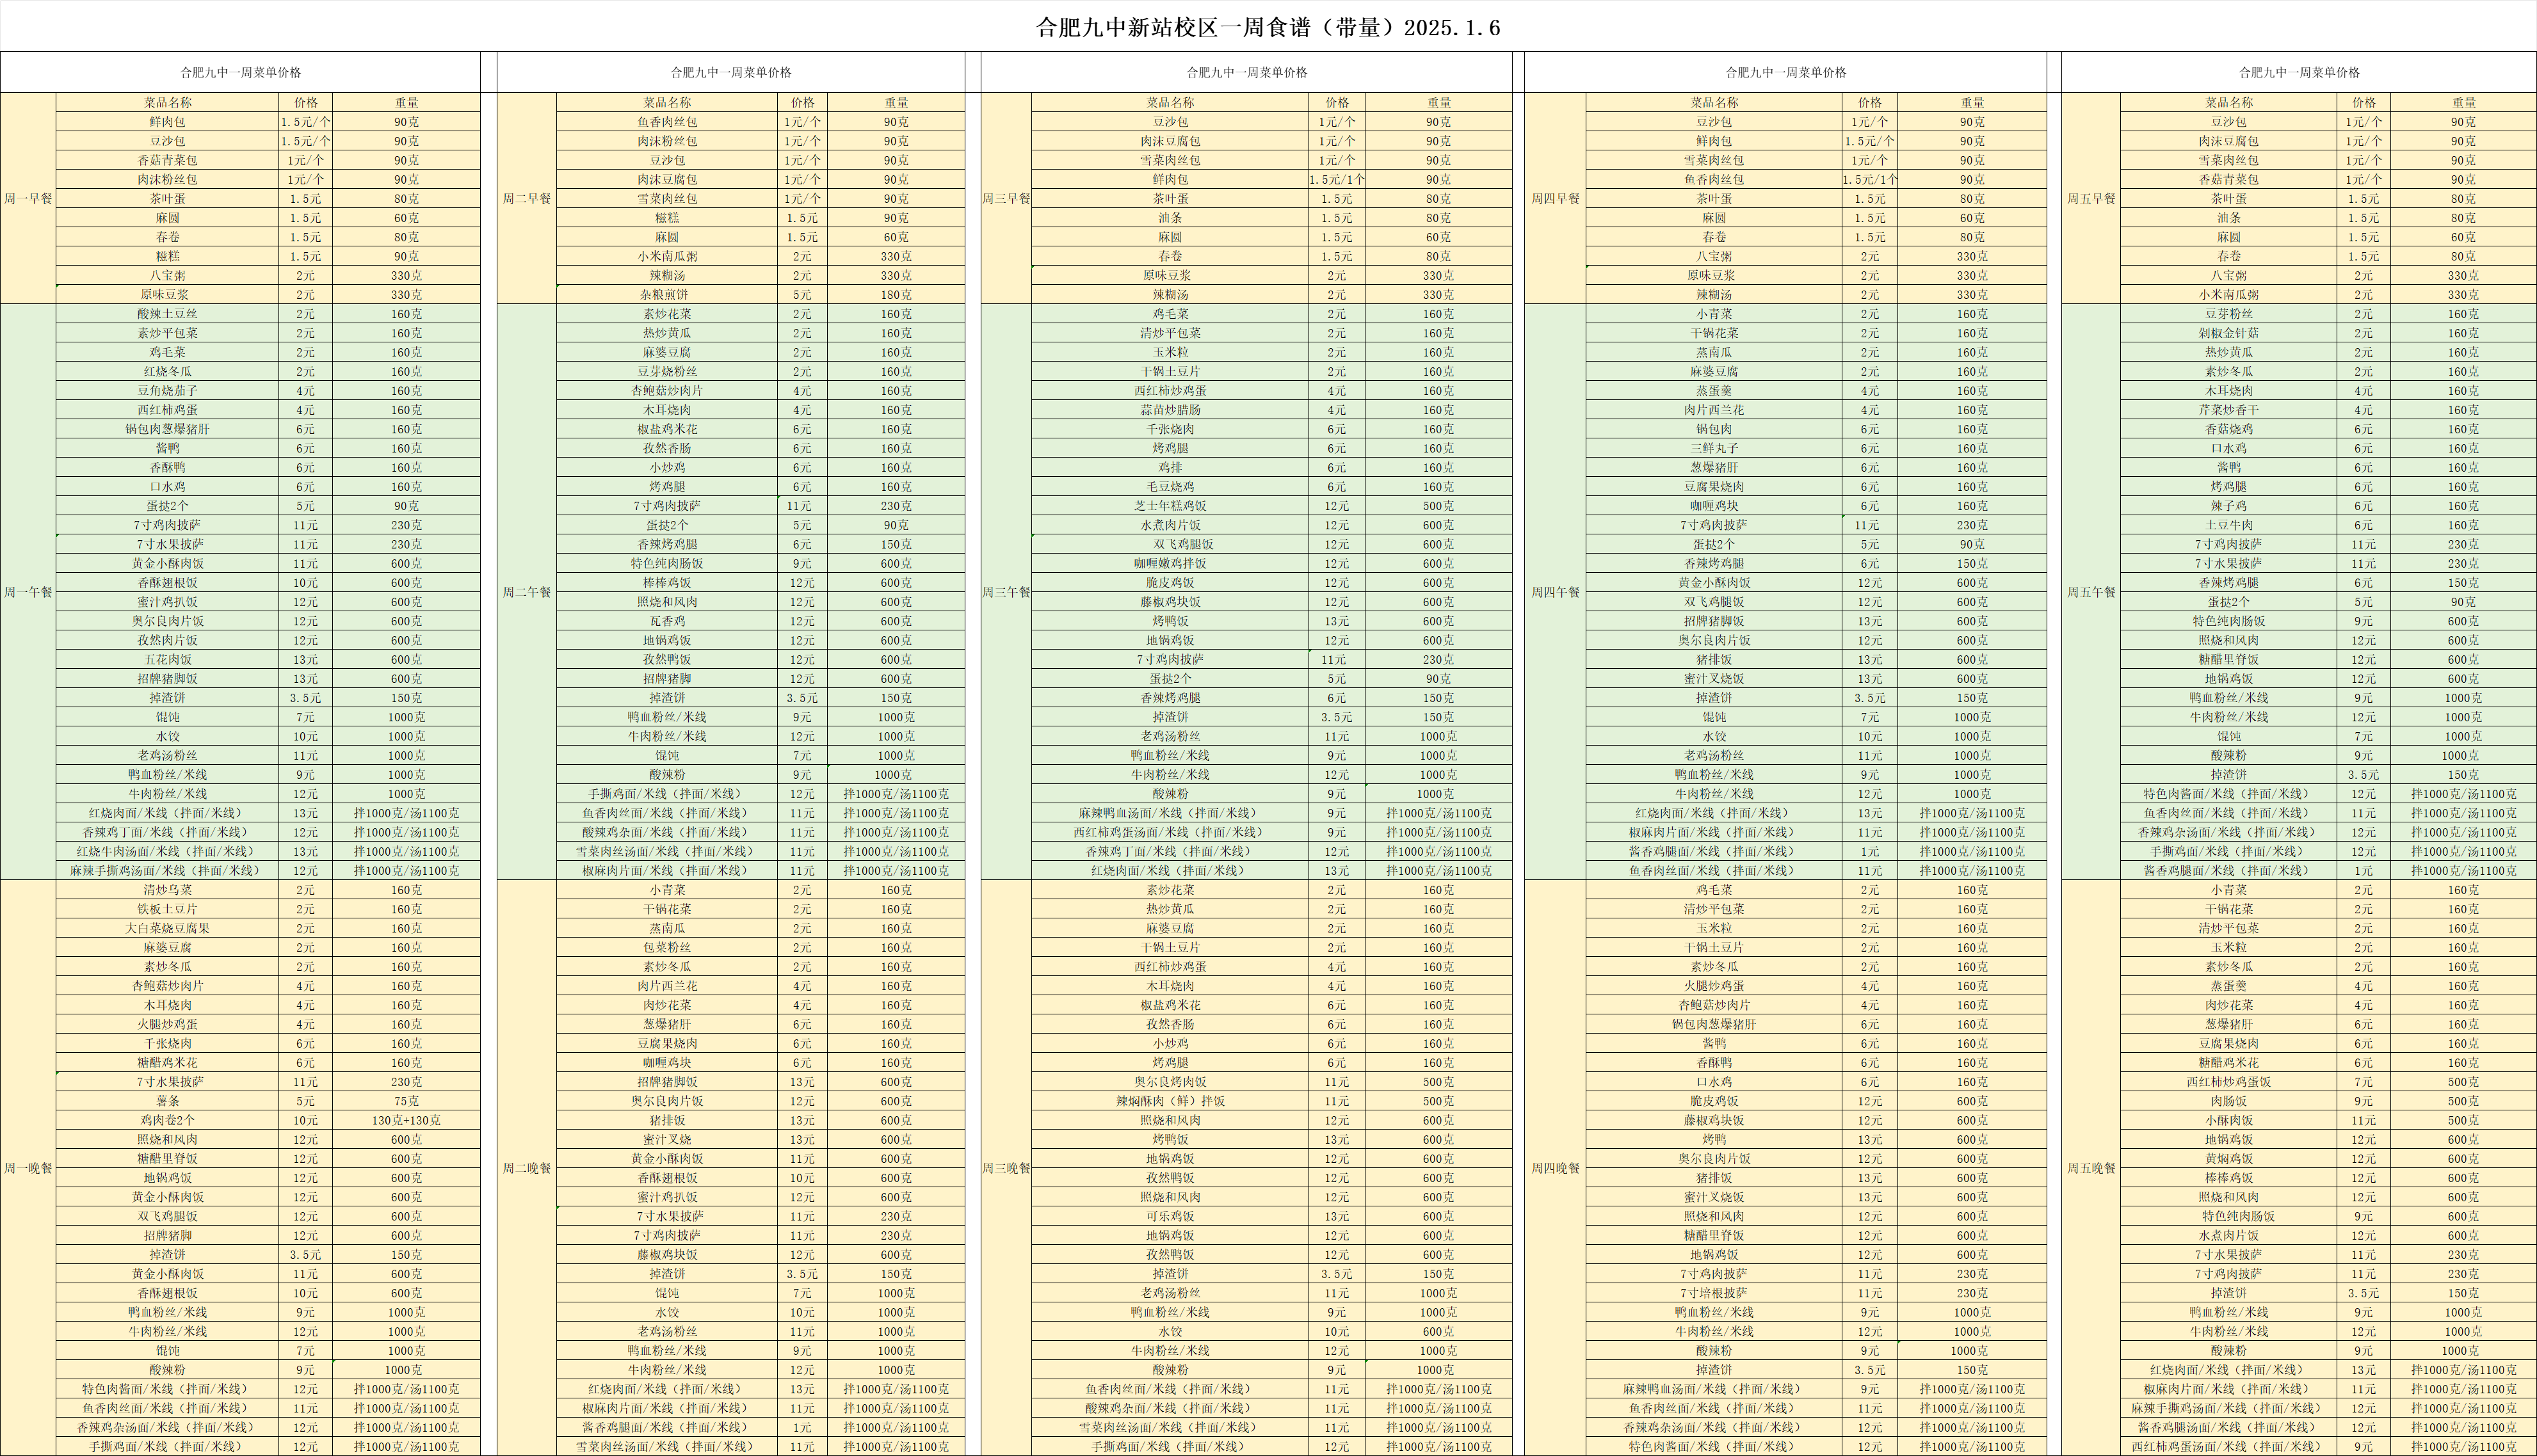This screenshot has height=1456, width=2537.
Task: Click the 180克 weight cell
Action: point(895,295)
